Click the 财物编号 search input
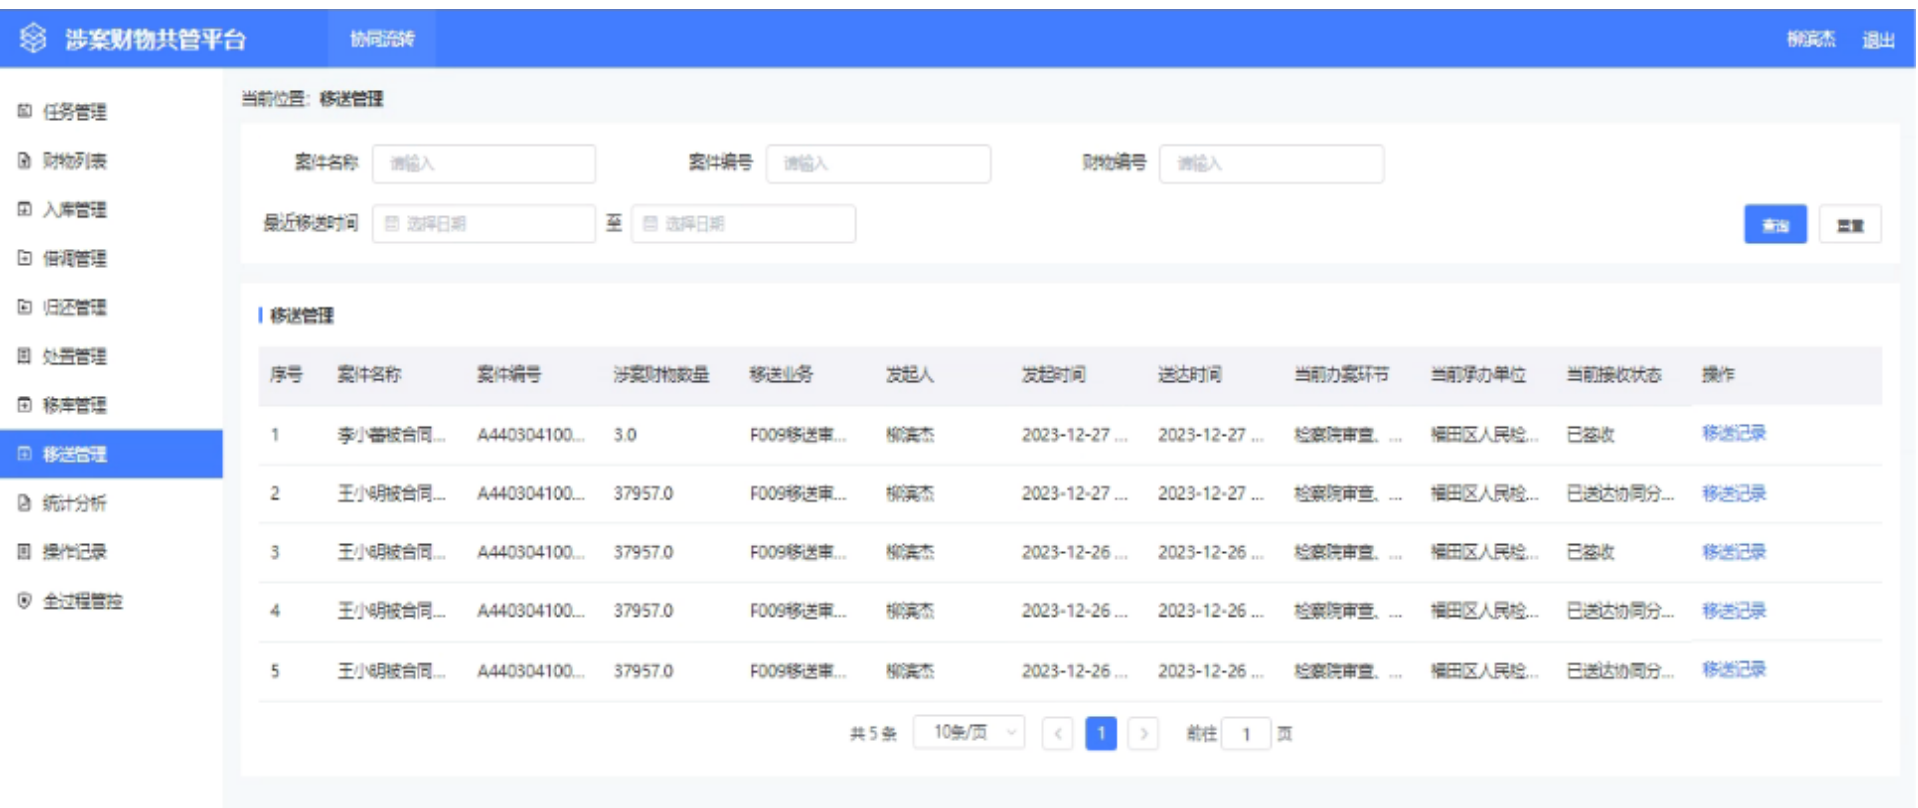The width and height of the screenshot is (1918, 808). 1271,164
